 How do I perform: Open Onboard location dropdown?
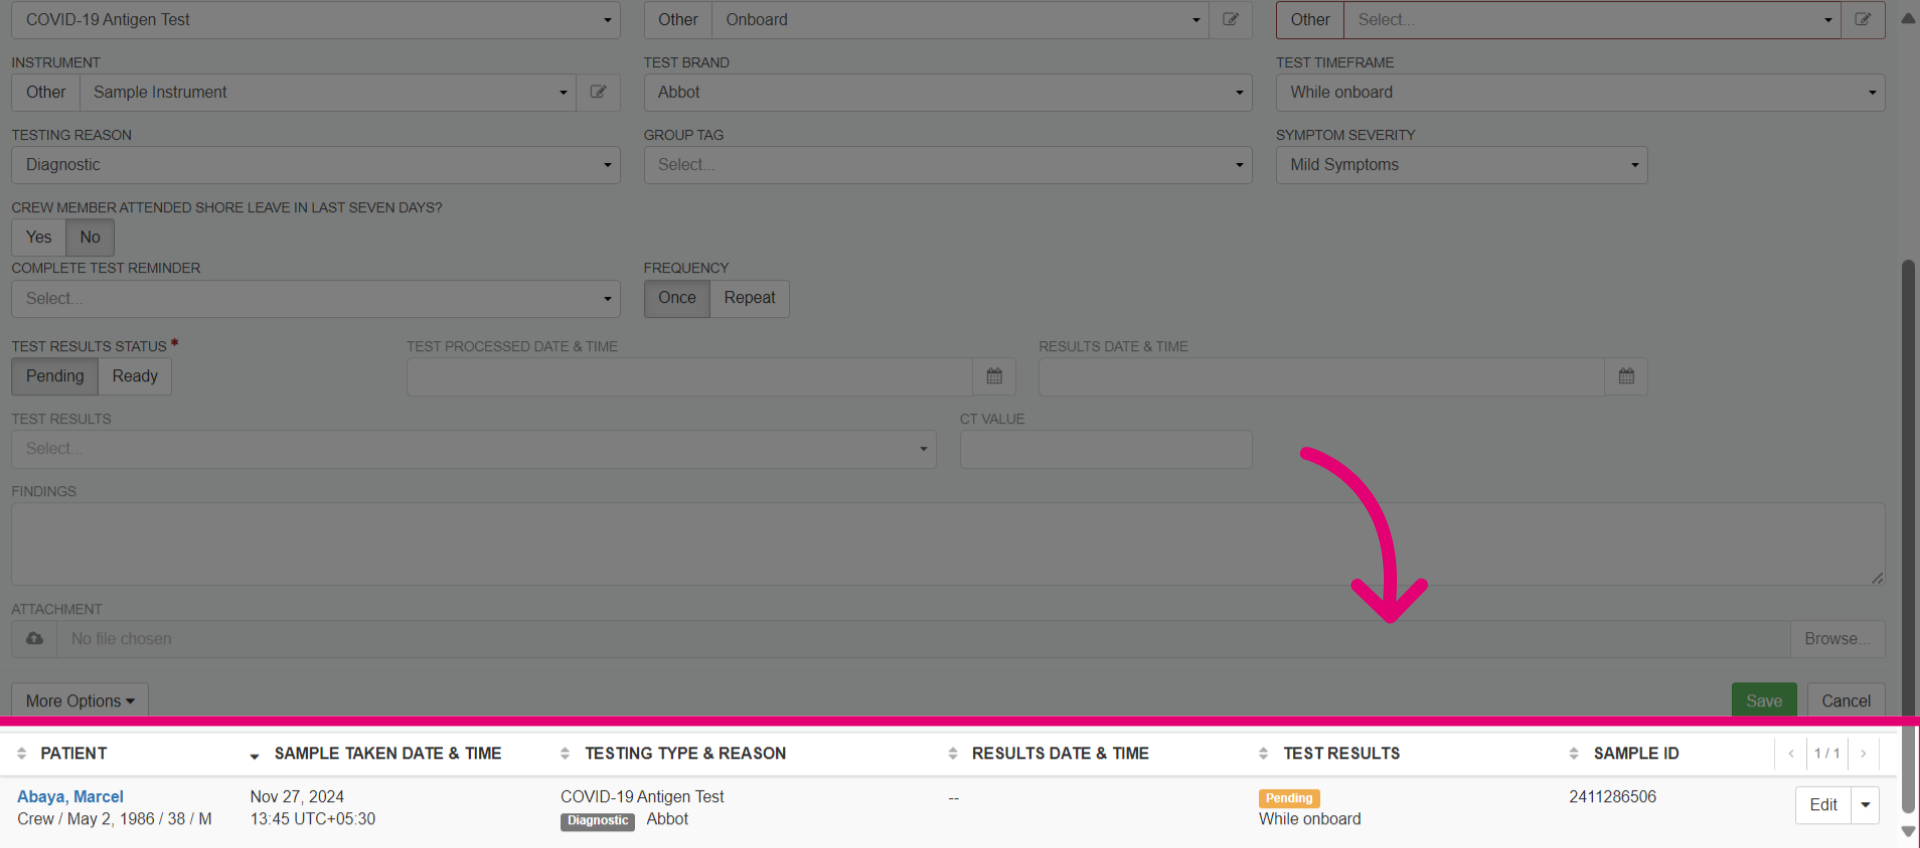(x=960, y=20)
